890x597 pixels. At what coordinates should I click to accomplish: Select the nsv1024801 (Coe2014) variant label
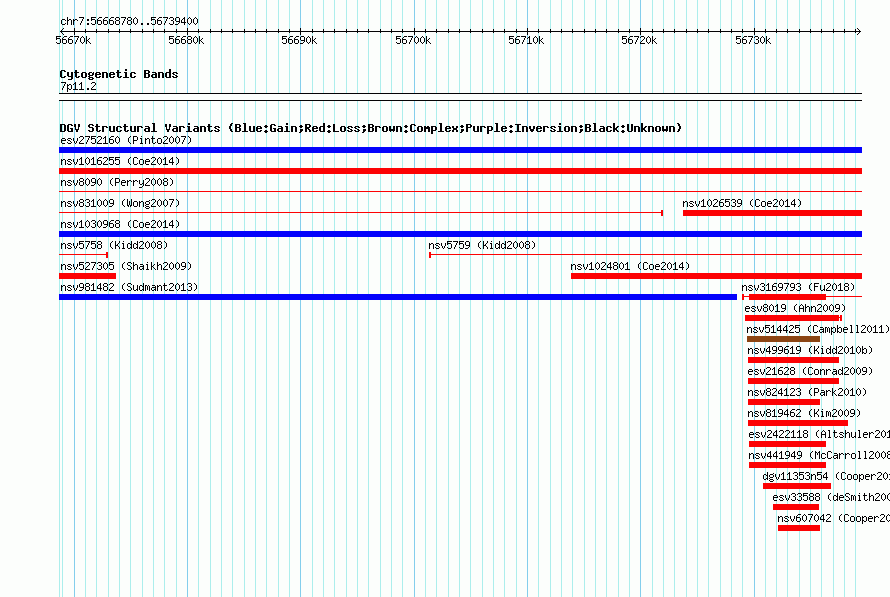pyautogui.click(x=630, y=266)
